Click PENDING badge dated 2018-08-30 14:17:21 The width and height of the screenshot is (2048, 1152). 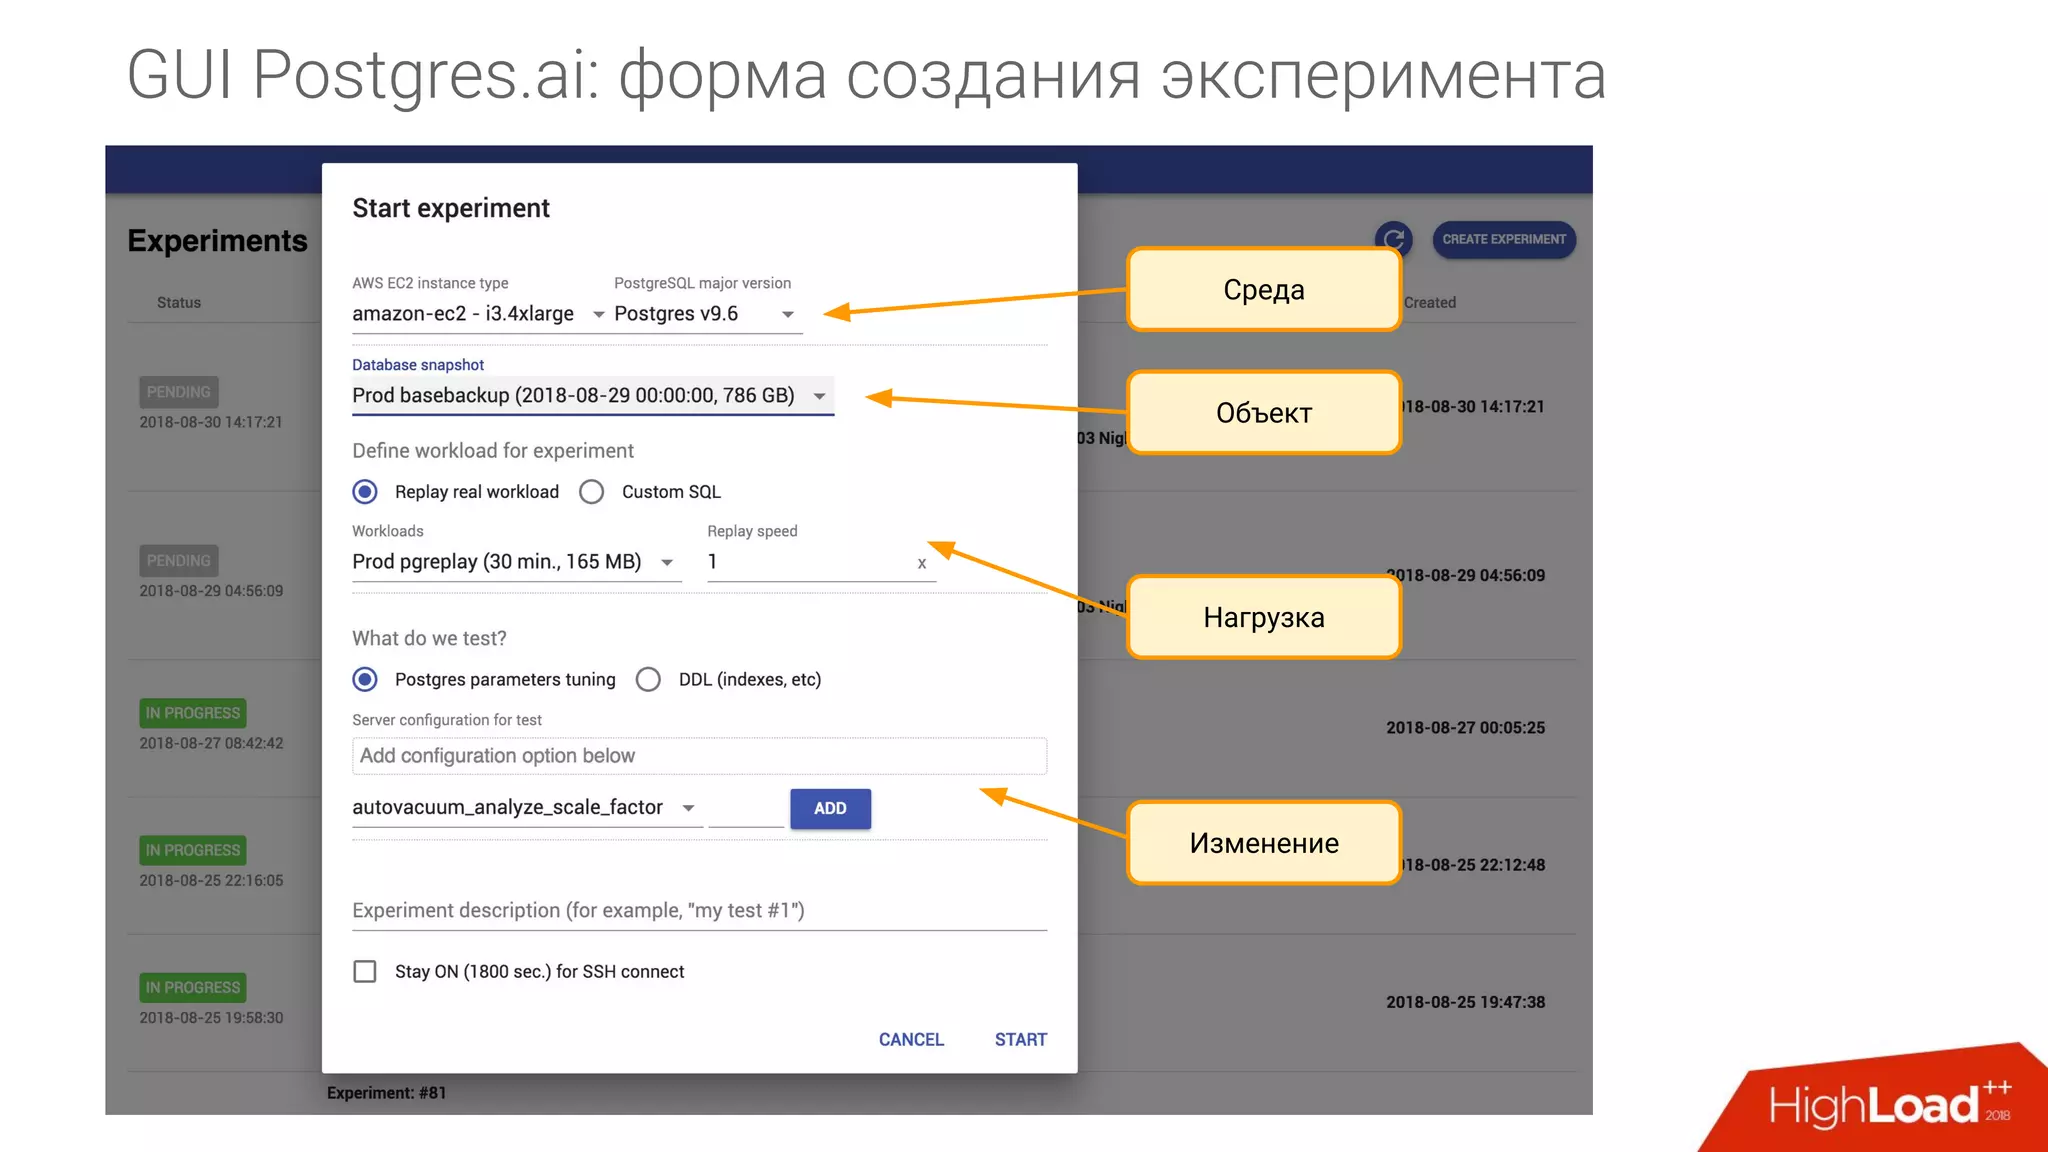pos(179,392)
